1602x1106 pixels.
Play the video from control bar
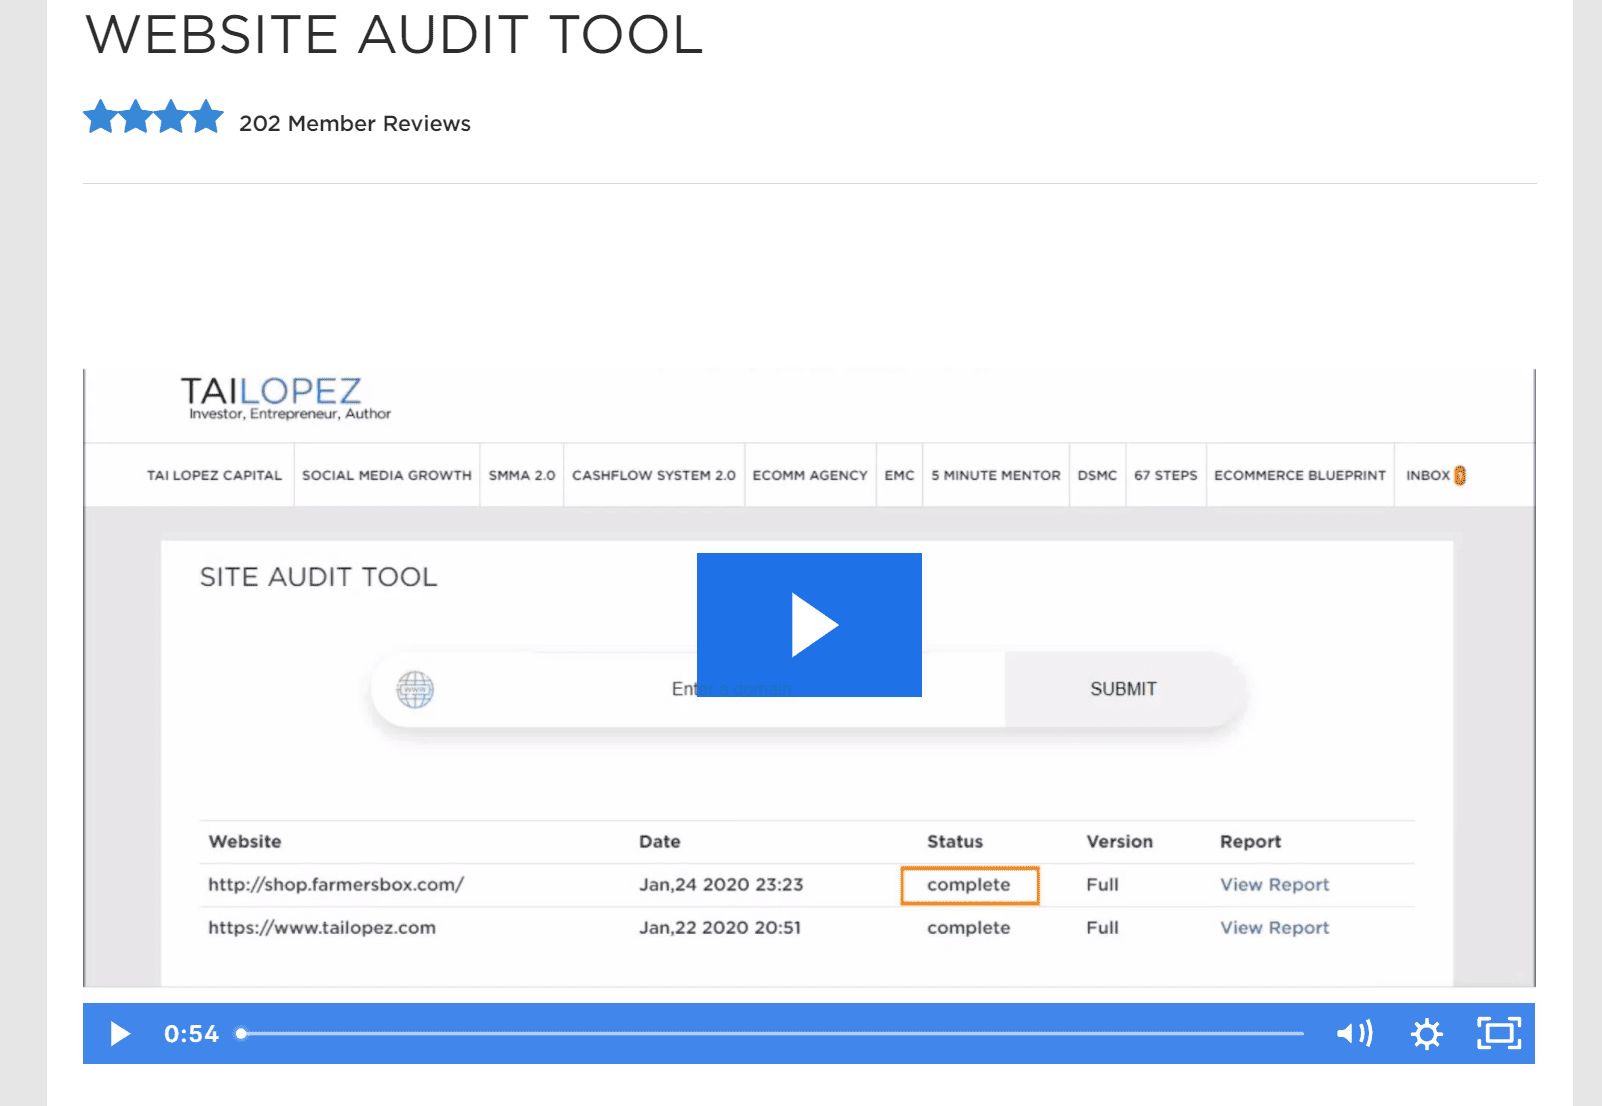[x=120, y=1033]
